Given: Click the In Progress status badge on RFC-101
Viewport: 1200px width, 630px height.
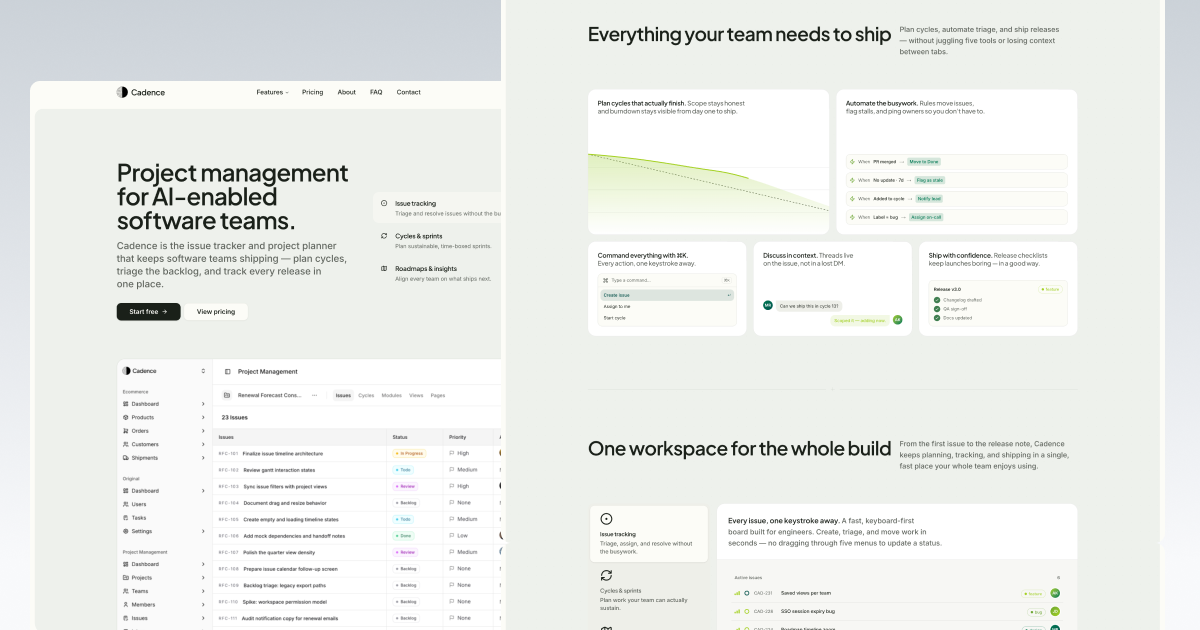Looking at the screenshot, I should click(x=409, y=453).
